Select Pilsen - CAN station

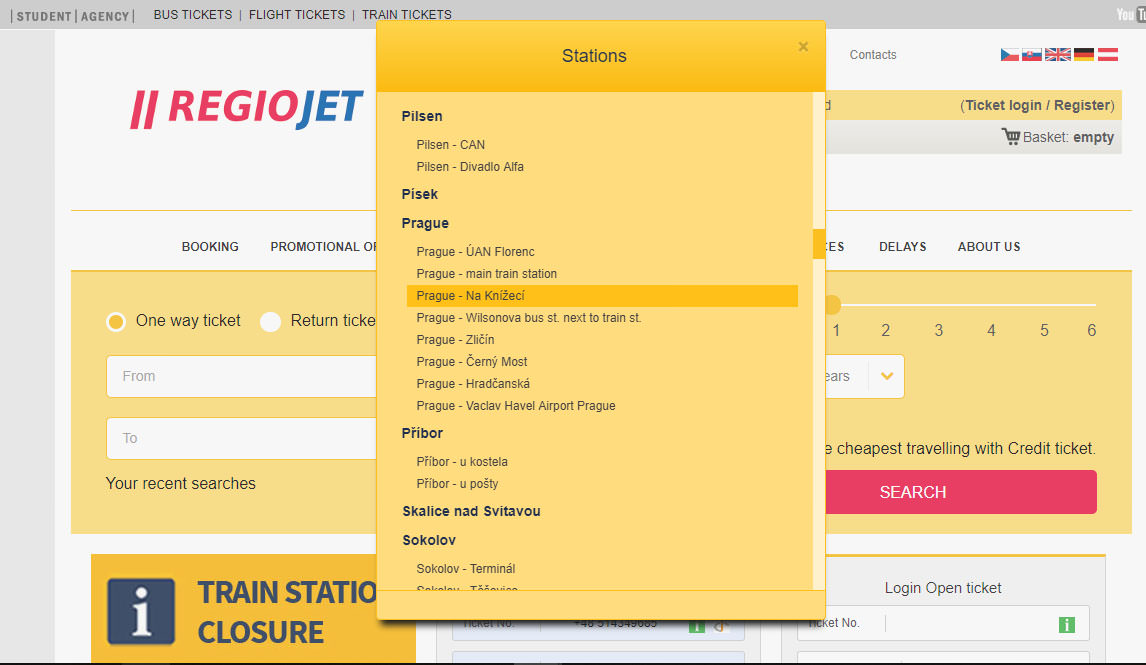451,145
